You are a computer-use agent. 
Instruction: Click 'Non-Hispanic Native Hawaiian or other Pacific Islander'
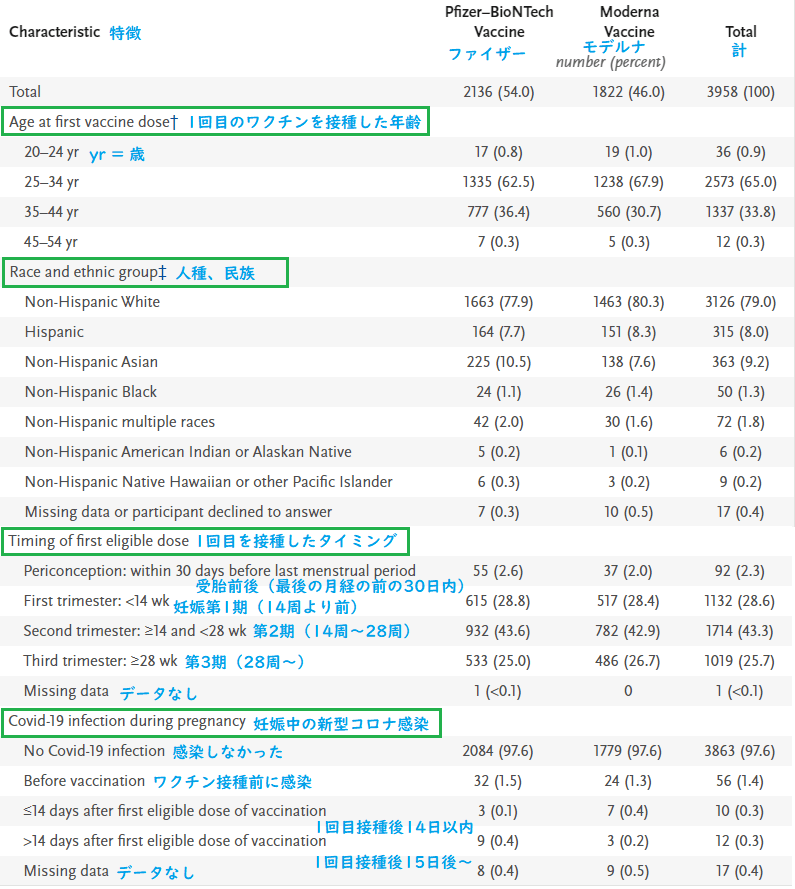209,482
